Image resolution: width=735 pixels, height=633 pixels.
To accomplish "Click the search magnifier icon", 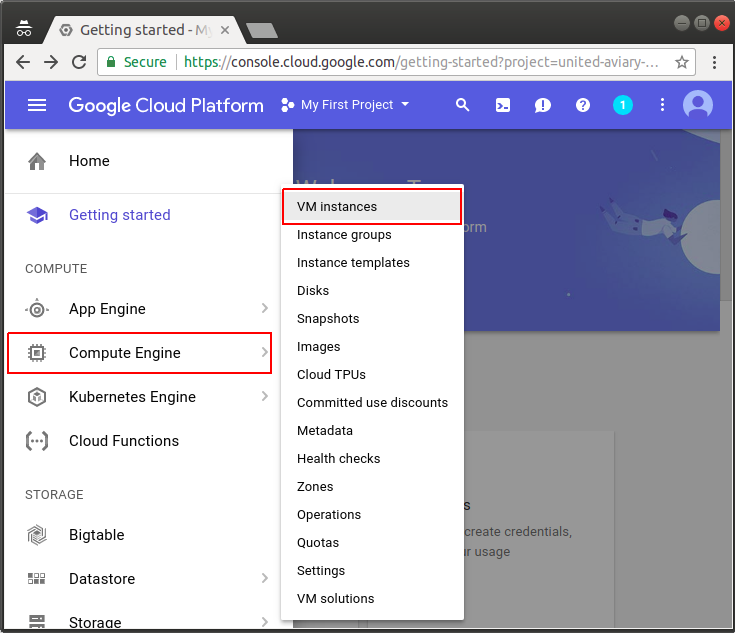I will tap(463, 105).
